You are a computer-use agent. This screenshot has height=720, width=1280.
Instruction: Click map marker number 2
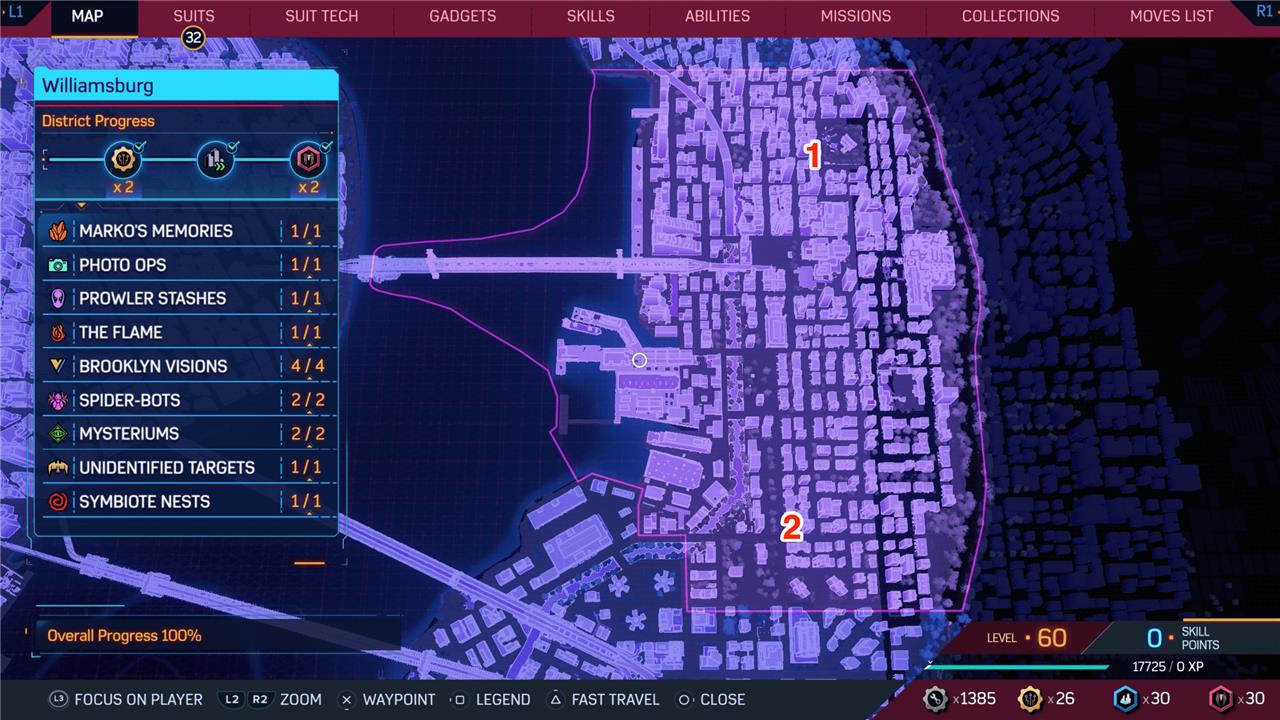click(791, 527)
